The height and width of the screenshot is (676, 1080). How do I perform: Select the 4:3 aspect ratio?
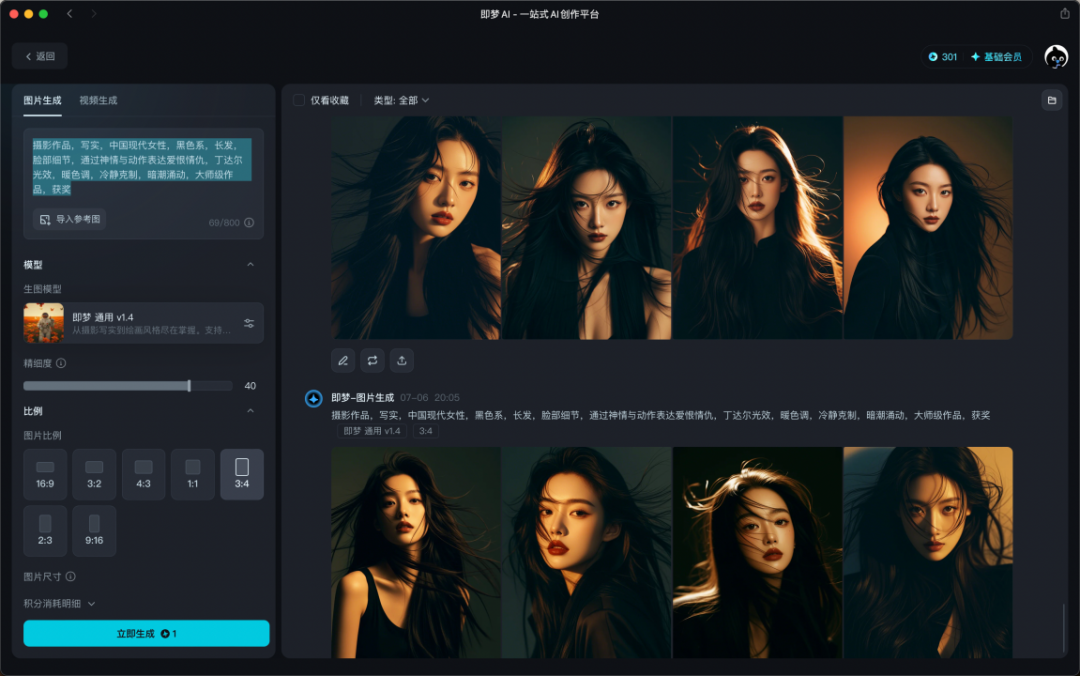(x=143, y=474)
